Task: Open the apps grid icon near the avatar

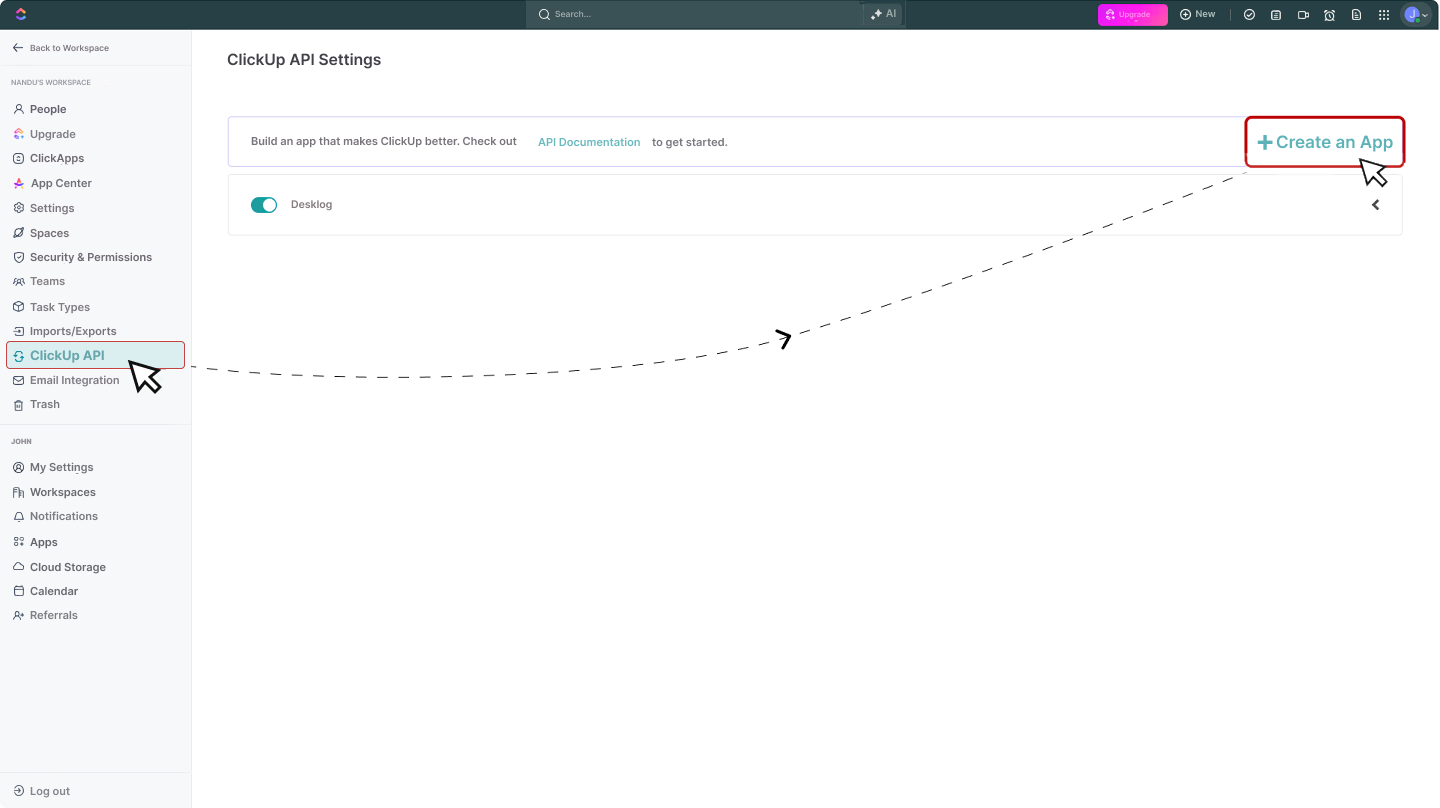Action: [1384, 14]
